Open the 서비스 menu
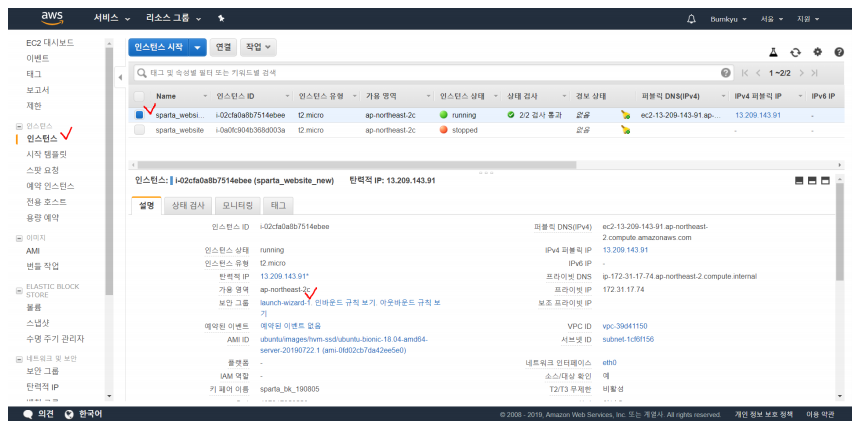The image size is (859, 426). click(x=112, y=18)
